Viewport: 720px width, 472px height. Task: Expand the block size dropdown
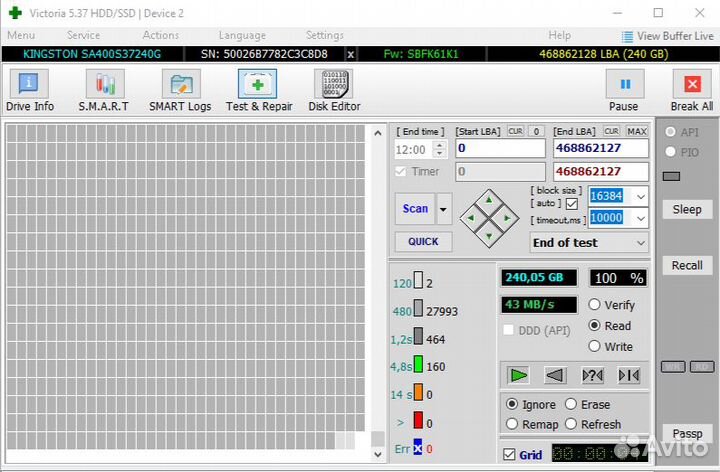tap(640, 196)
